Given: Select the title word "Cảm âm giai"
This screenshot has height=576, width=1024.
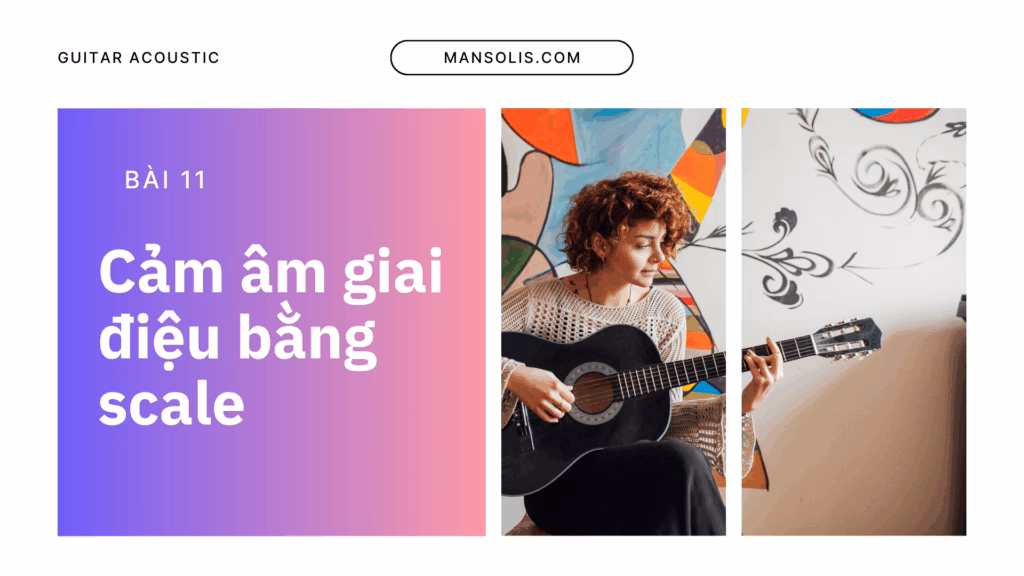Looking at the screenshot, I should 270,274.
